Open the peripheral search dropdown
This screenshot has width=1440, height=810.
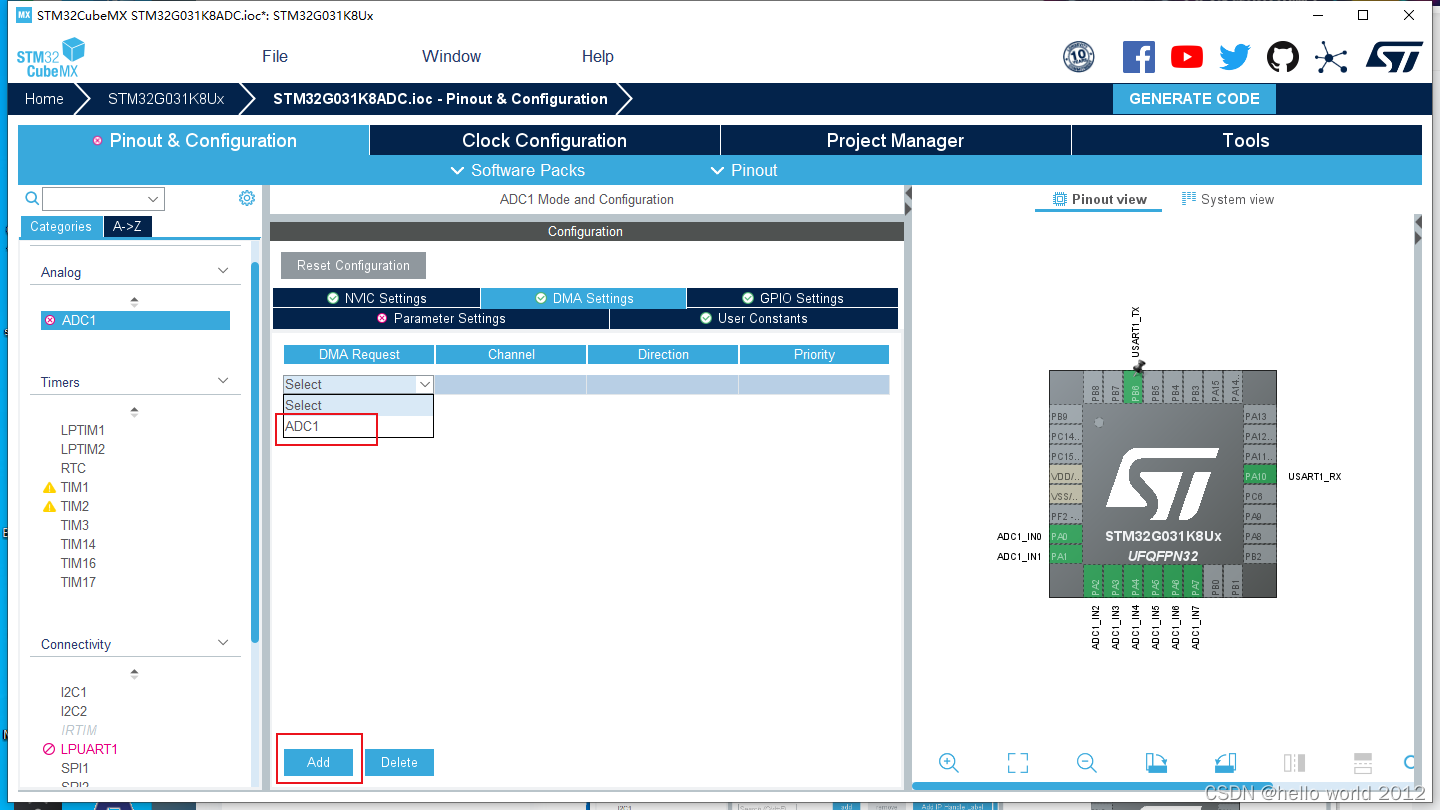(x=153, y=198)
